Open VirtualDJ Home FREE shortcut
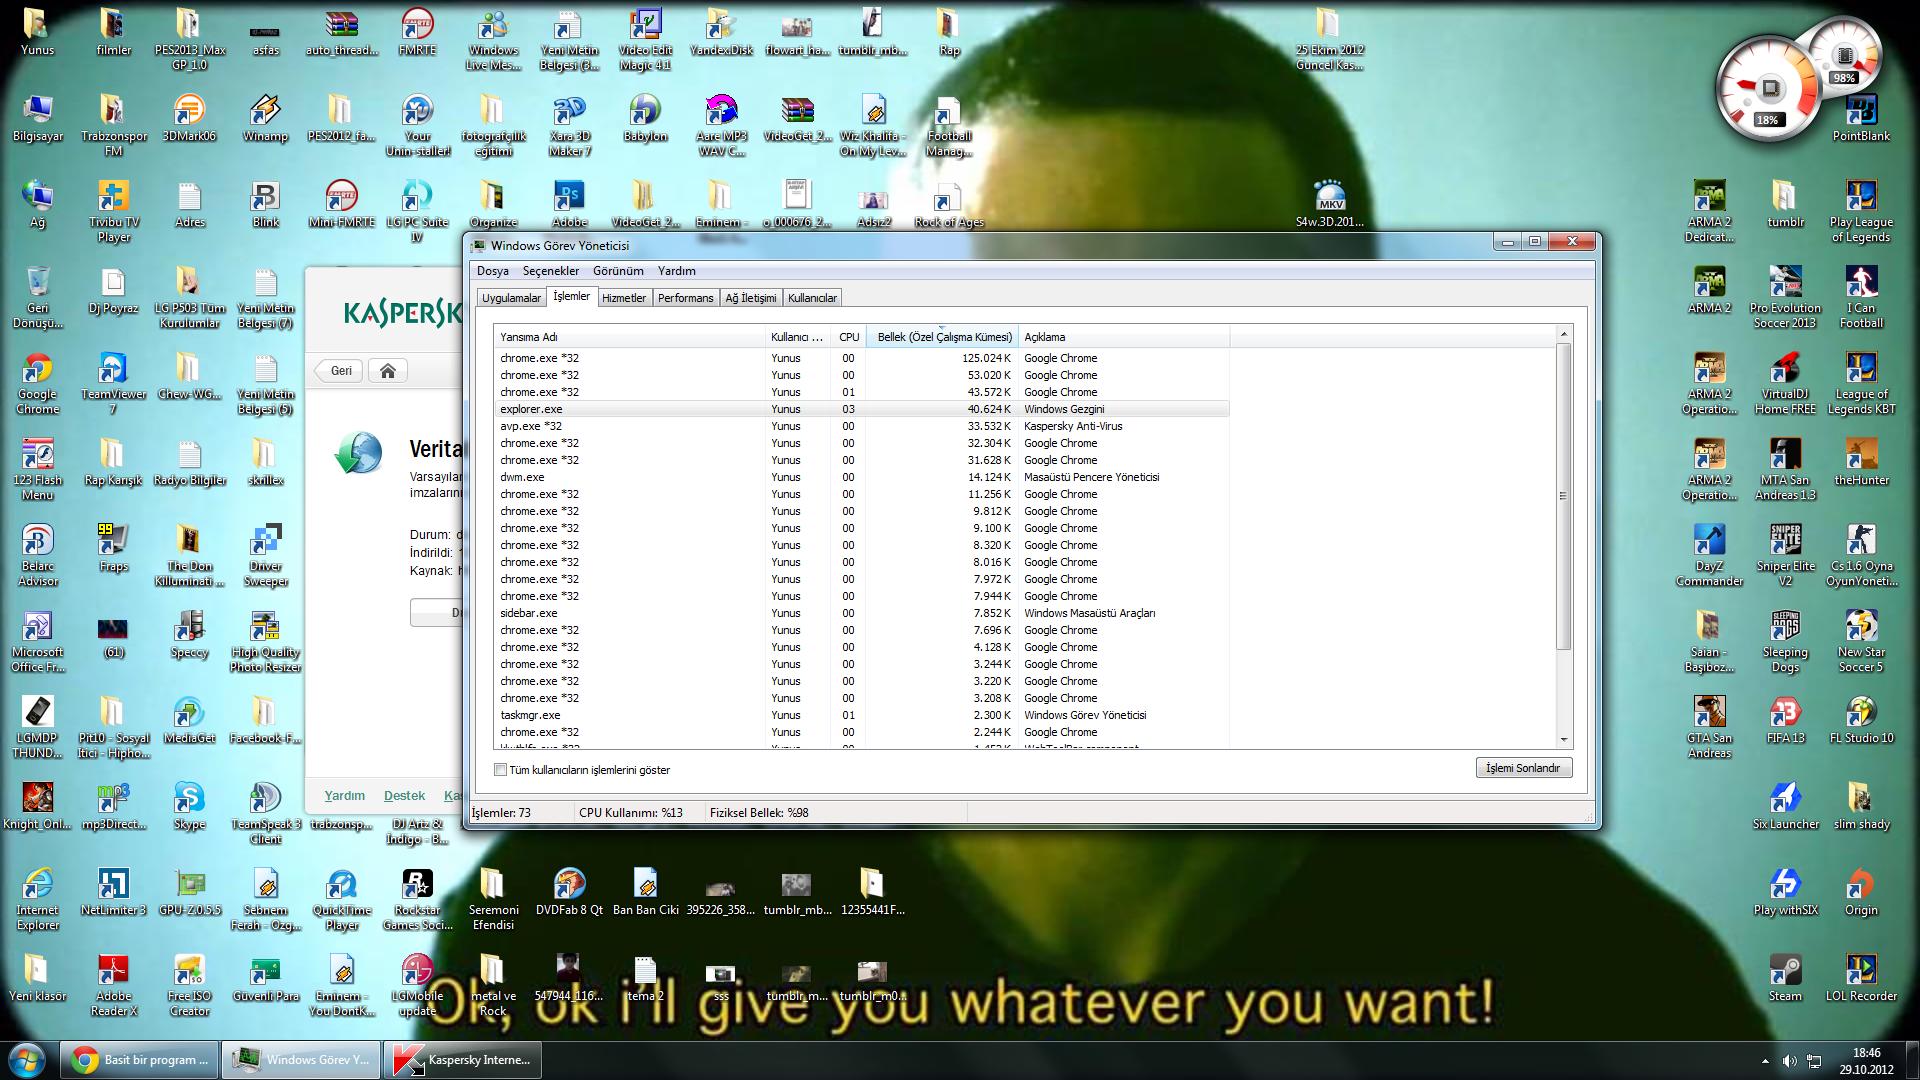This screenshot has height=1080, width=1920. 1785,383
